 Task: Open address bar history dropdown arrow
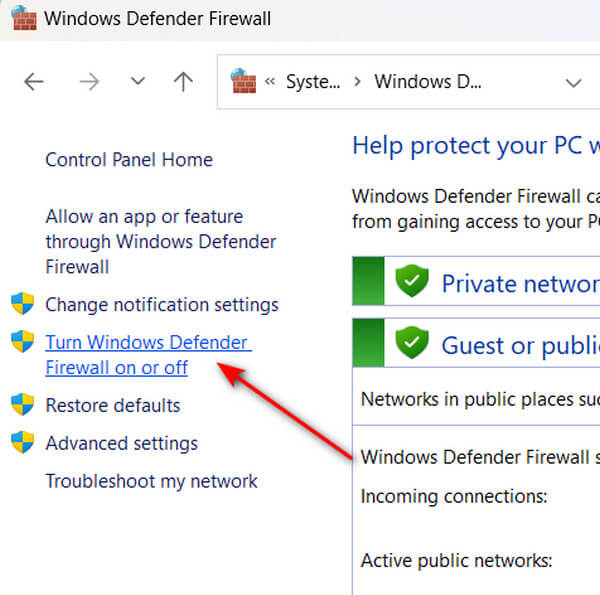tap(574, 83)
